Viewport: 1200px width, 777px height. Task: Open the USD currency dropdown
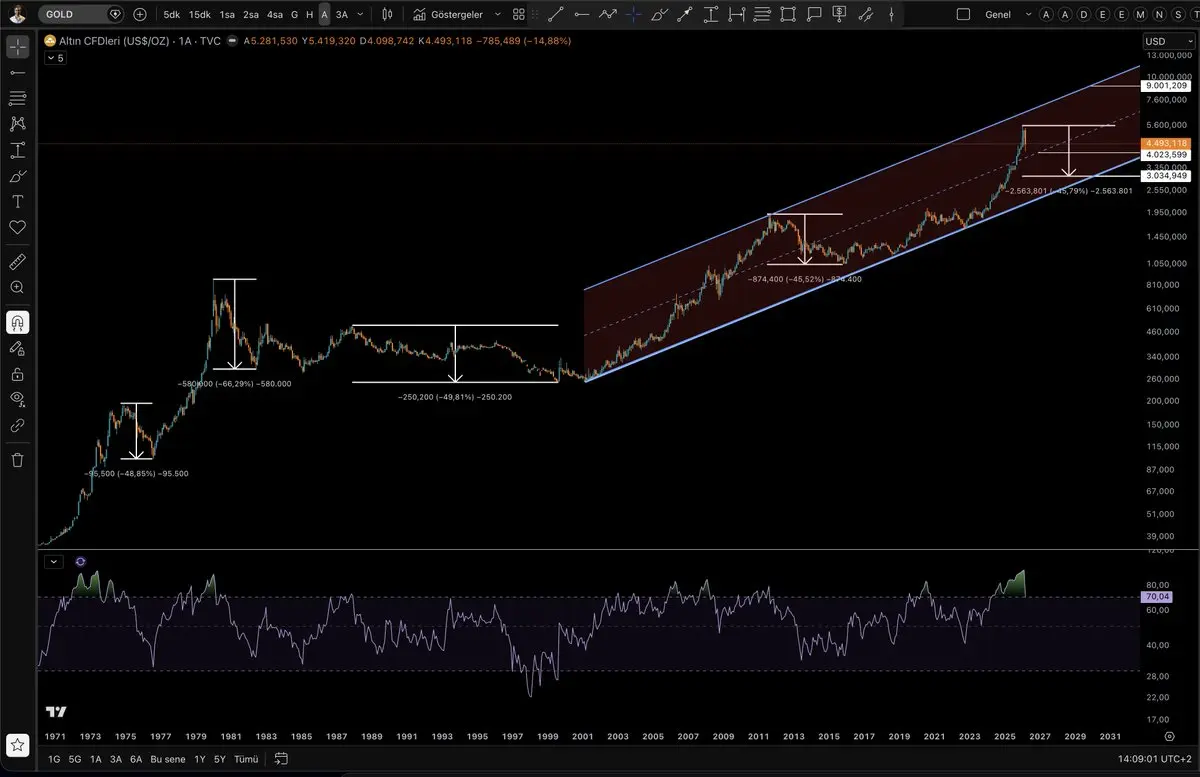tap(1166, 41)
